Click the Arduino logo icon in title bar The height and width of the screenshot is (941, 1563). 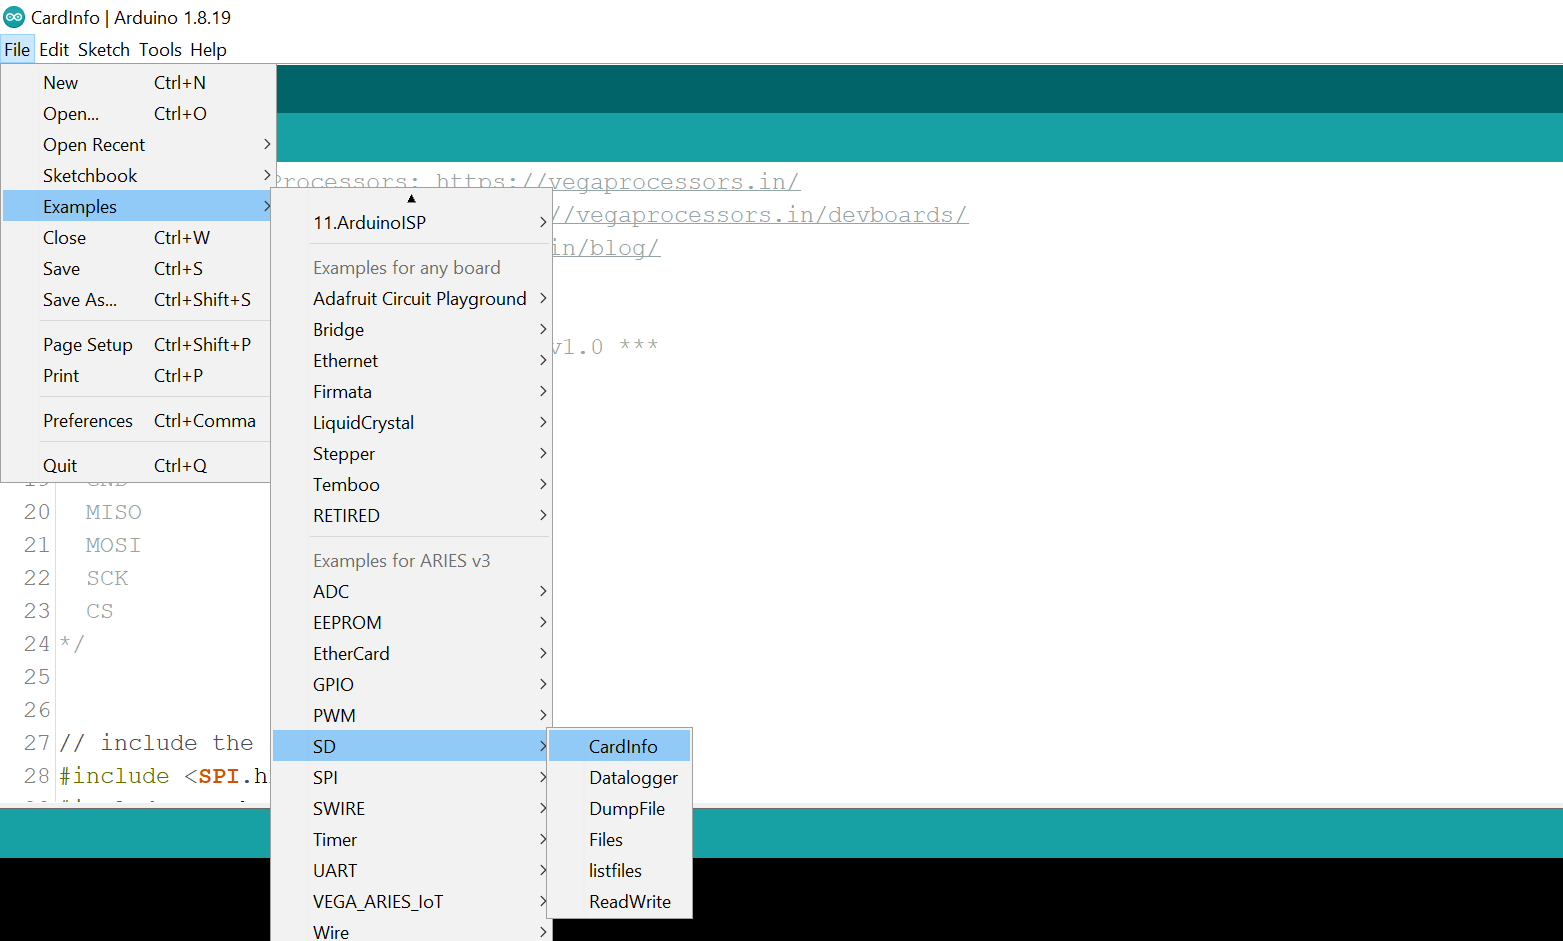14,17
